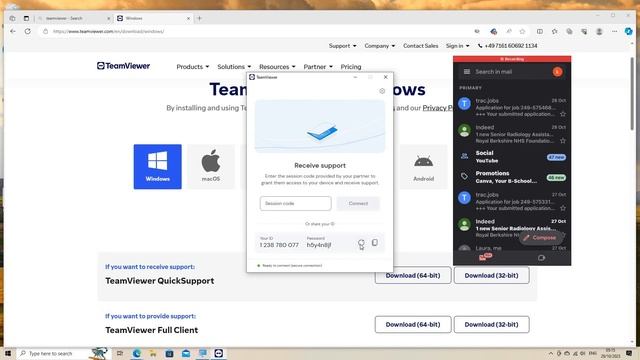Open the Pricing page
Screen dimensions: 640x360
coord(351,67)
